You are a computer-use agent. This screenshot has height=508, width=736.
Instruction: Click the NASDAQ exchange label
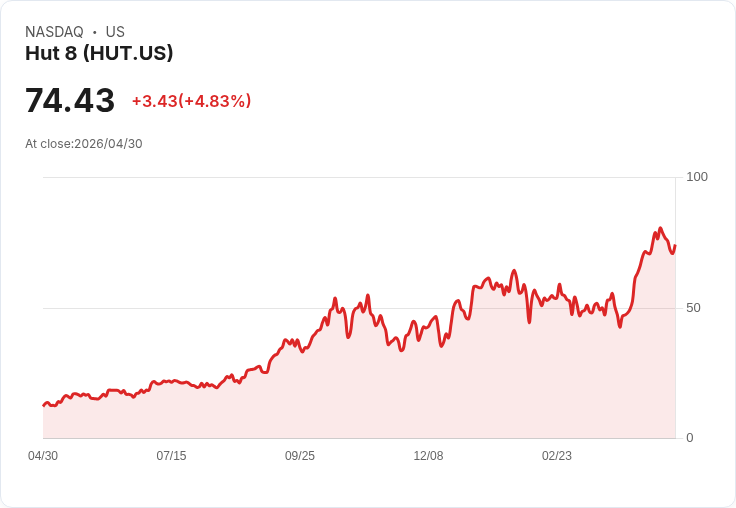54,31
